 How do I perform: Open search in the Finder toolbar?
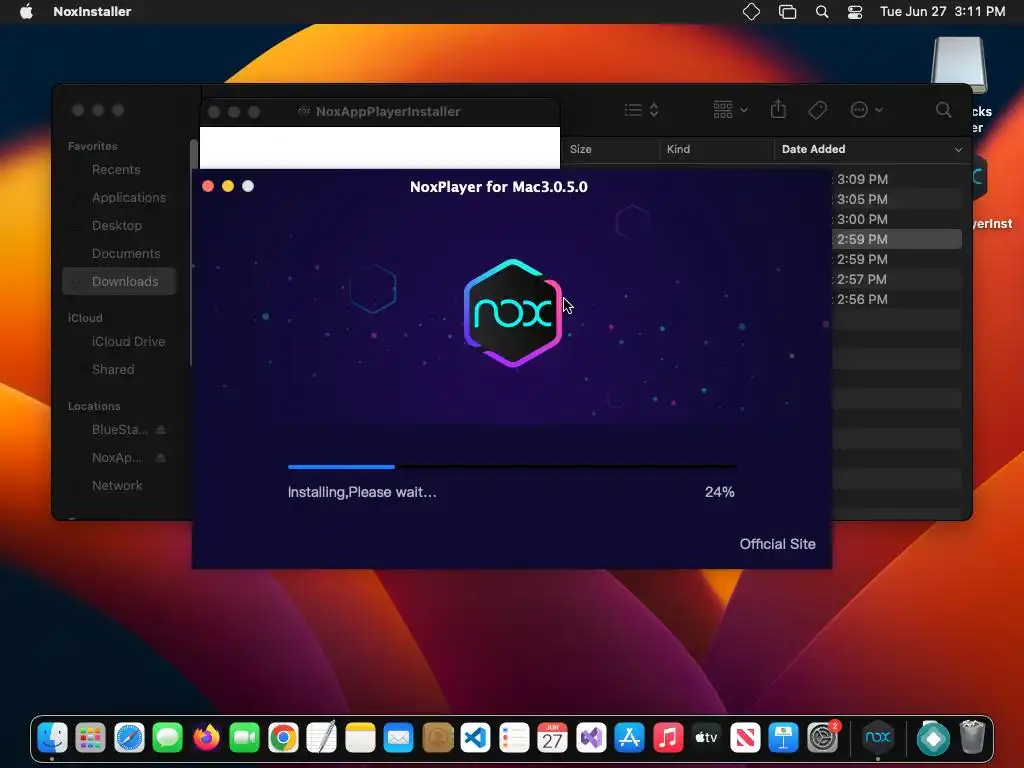943,110
